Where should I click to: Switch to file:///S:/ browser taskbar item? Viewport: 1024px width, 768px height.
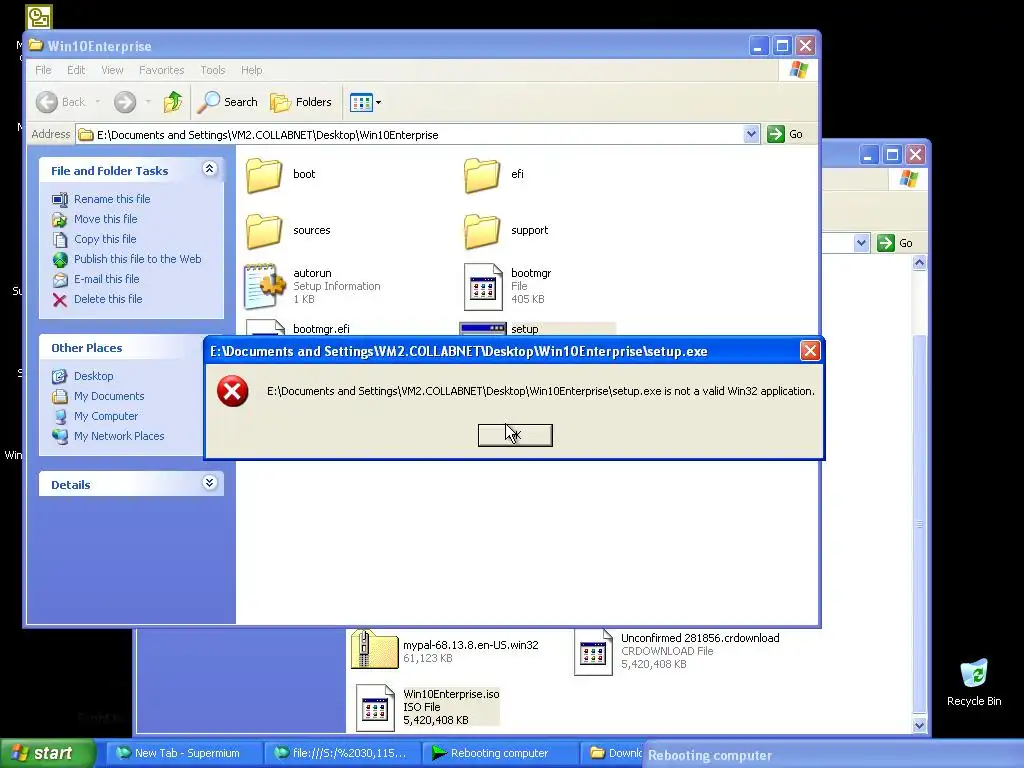point(344,753)
